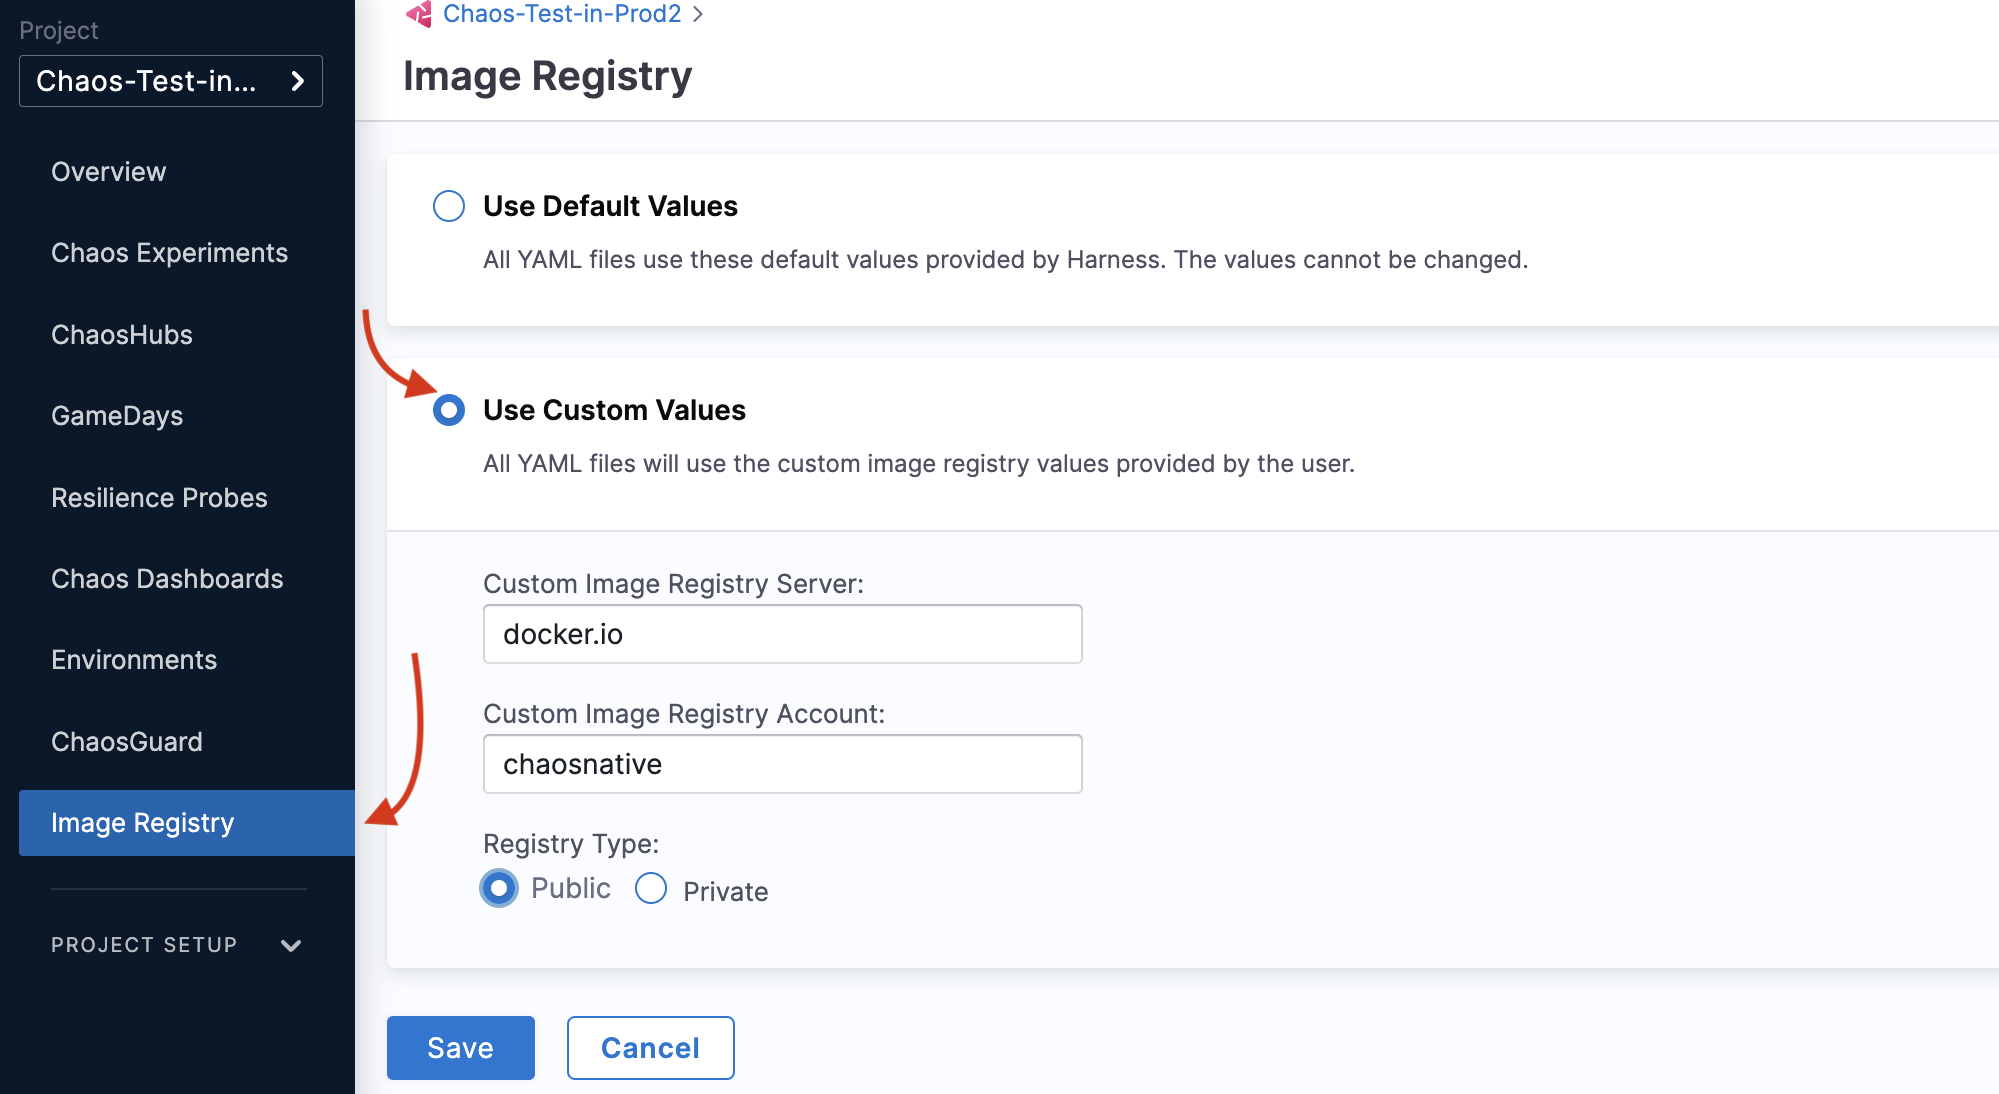Image resolution: width=1999 pixels, height=1094 pixels.
Task: Cancel registry changes
Action: [650, 1048]
